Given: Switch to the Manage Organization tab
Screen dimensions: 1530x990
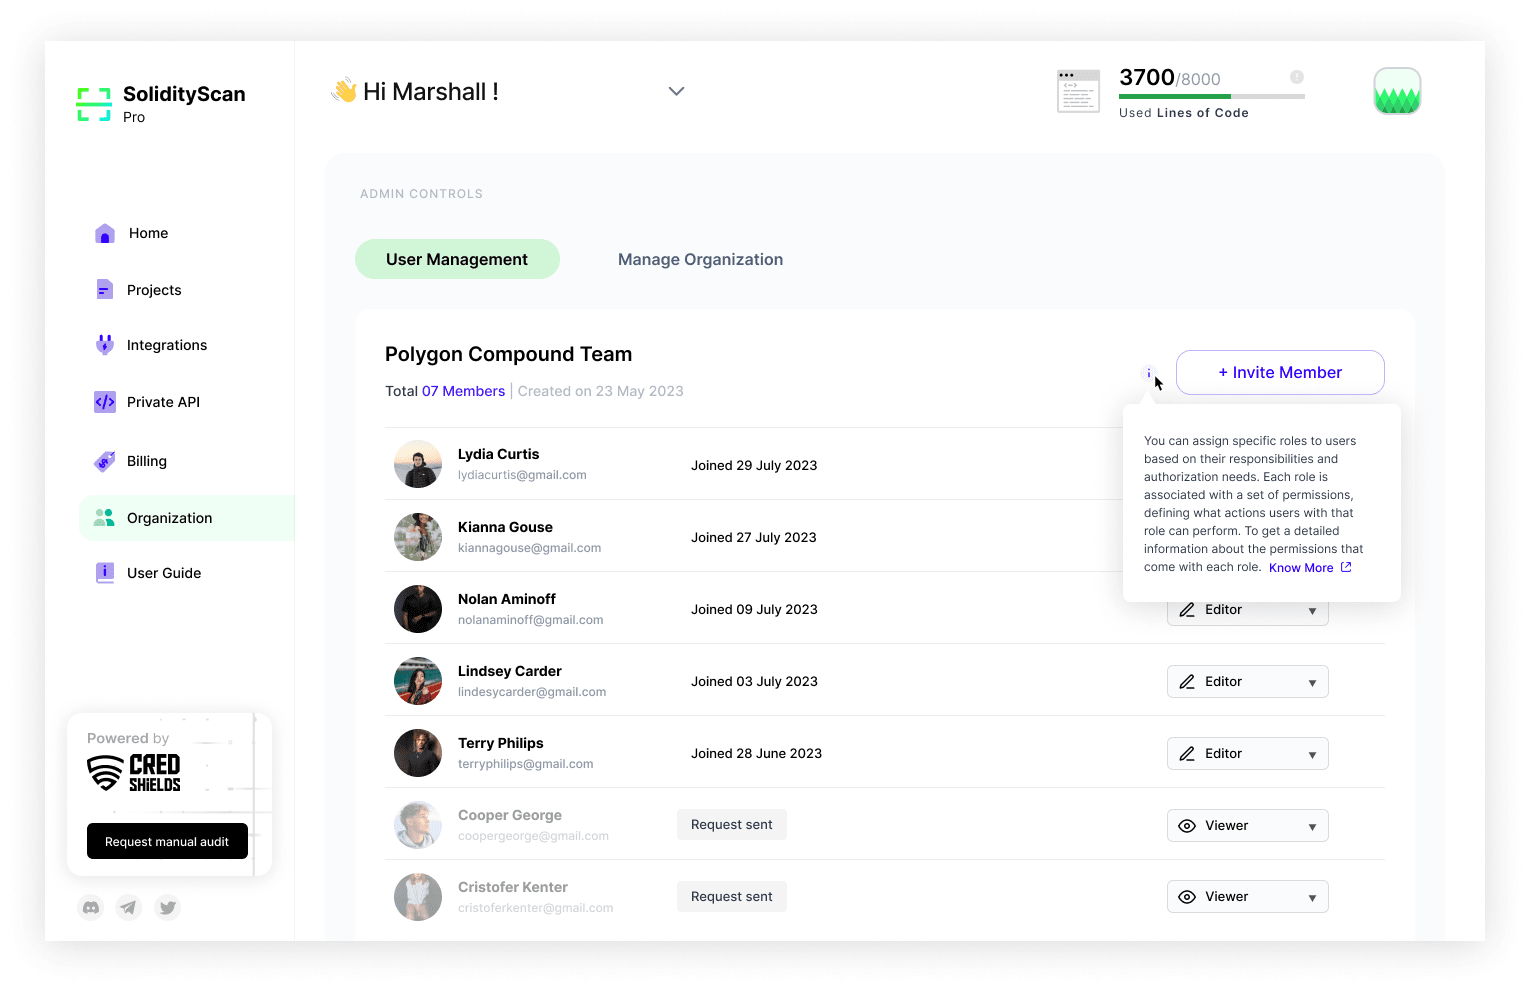Looking at the screenshot, I should pos(700,259).
